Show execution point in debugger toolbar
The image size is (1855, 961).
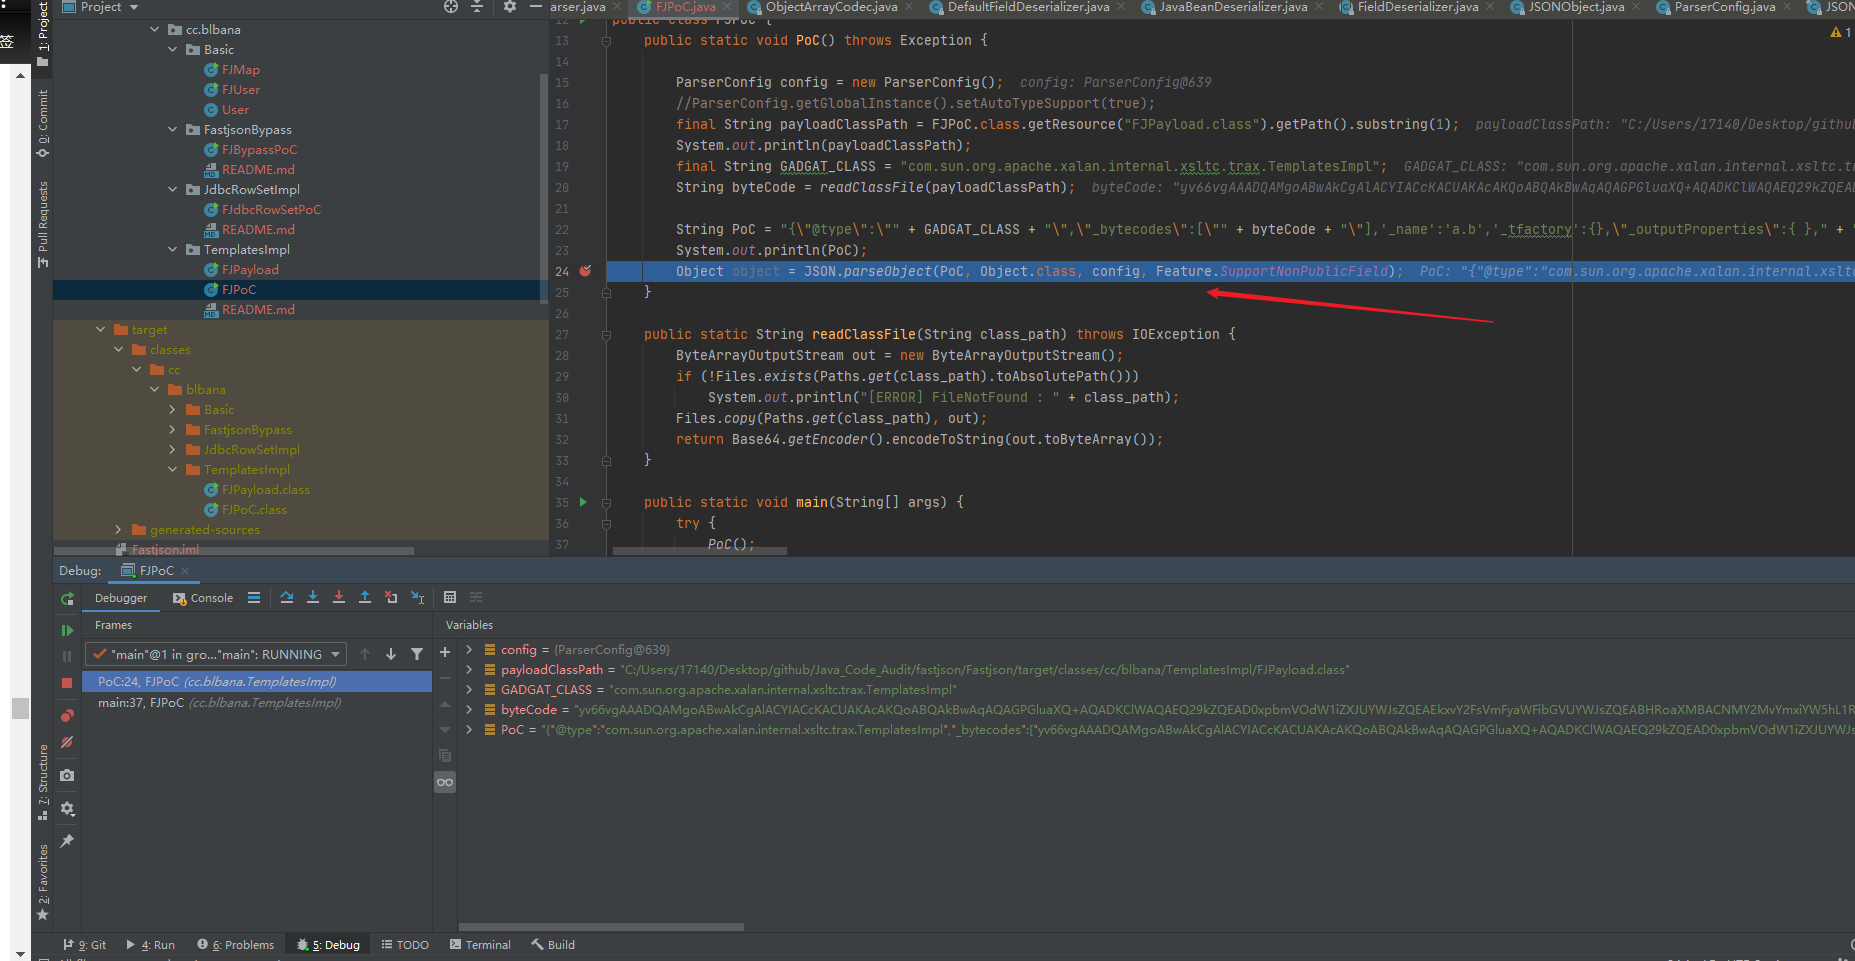pos(254,598)
